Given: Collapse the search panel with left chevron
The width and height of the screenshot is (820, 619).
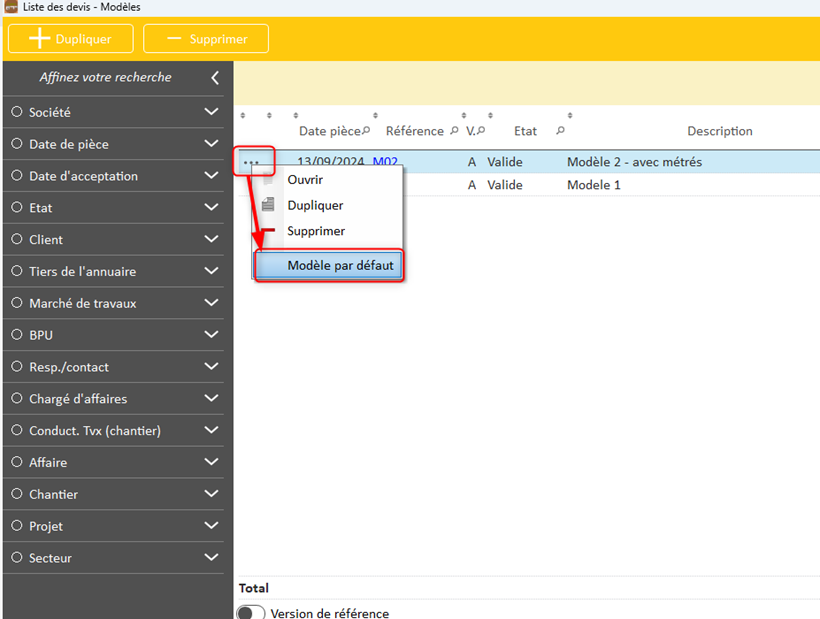Looking at the screenshot, I should click(215, 78).
